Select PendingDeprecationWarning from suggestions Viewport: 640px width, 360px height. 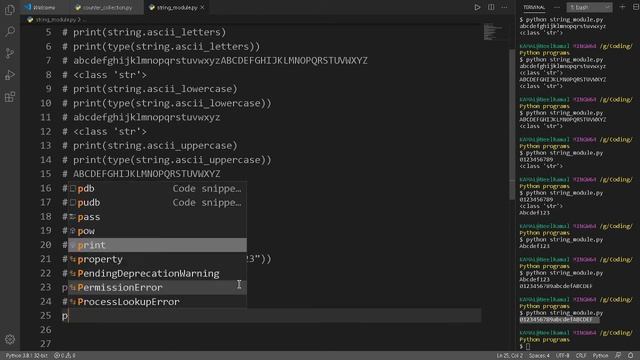coord(157,273)
